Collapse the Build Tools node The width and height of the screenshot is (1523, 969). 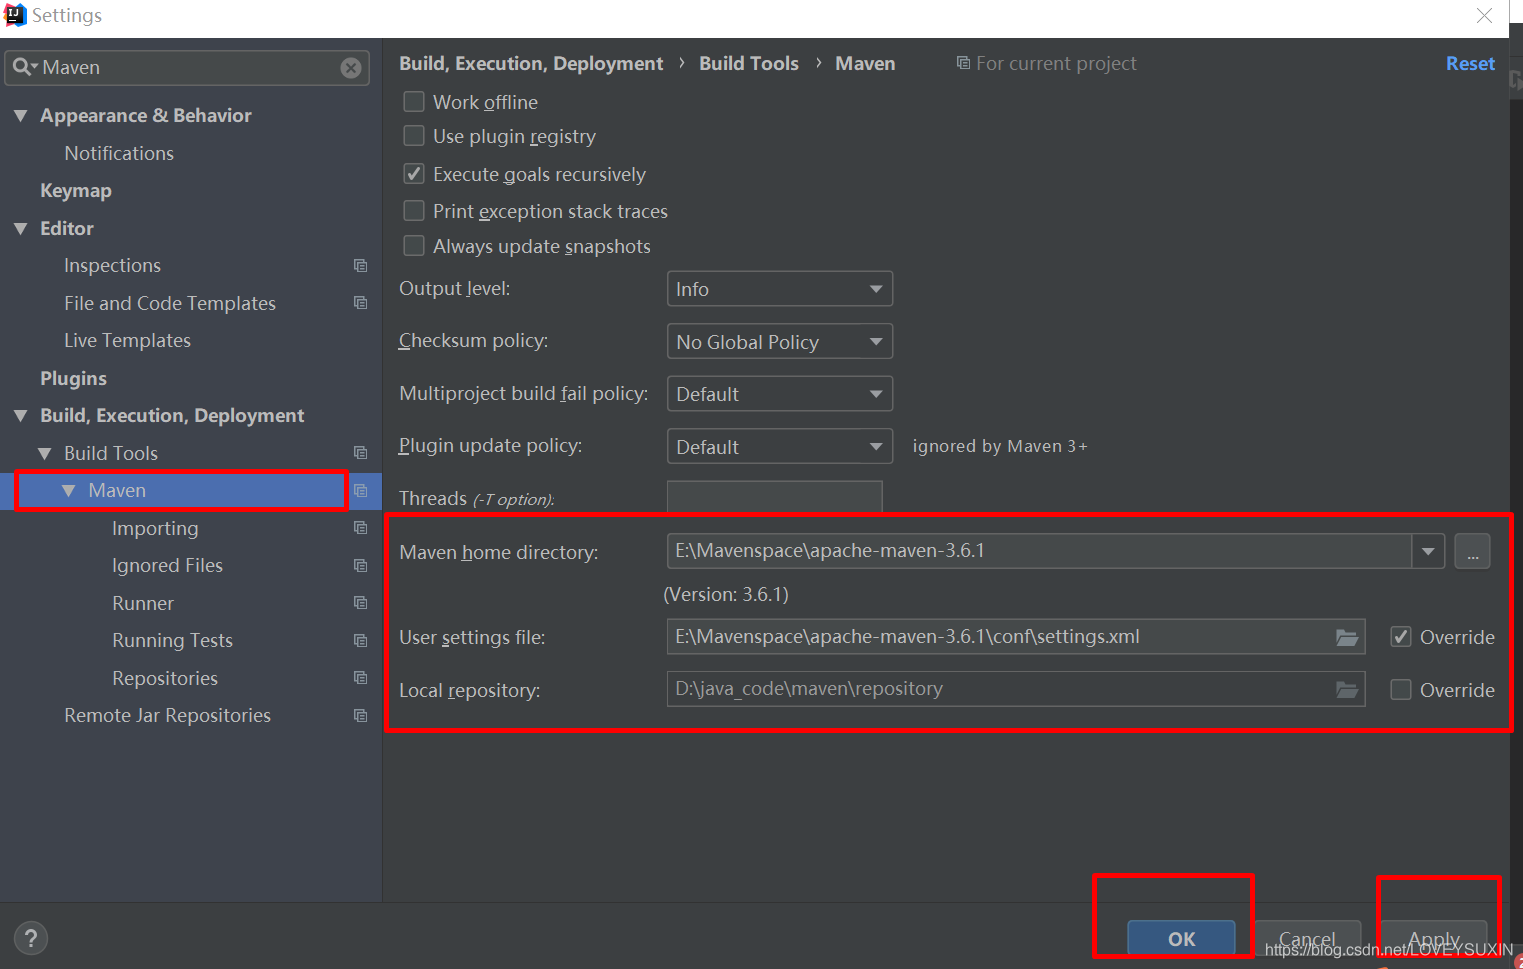pos(44,454)
